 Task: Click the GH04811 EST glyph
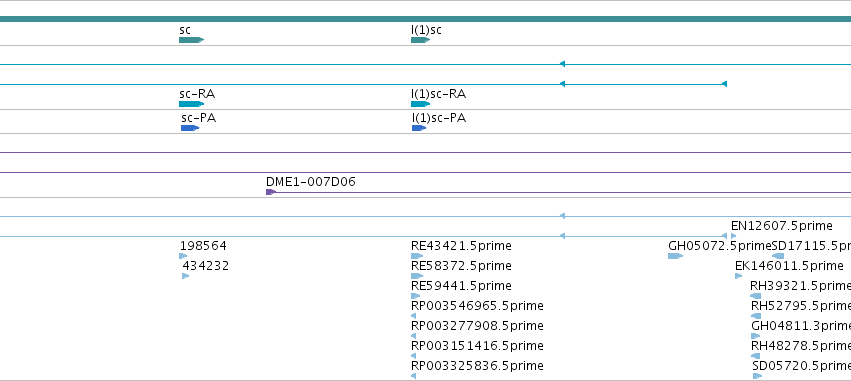755,336
